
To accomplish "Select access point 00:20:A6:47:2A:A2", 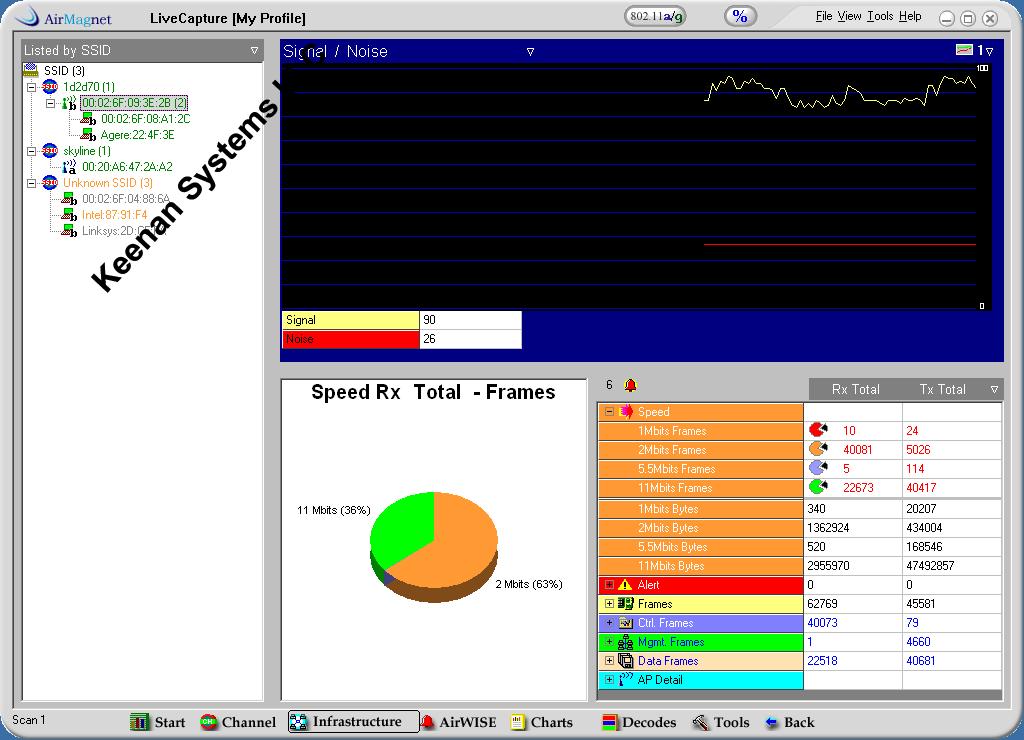I will tap(127, 167).
